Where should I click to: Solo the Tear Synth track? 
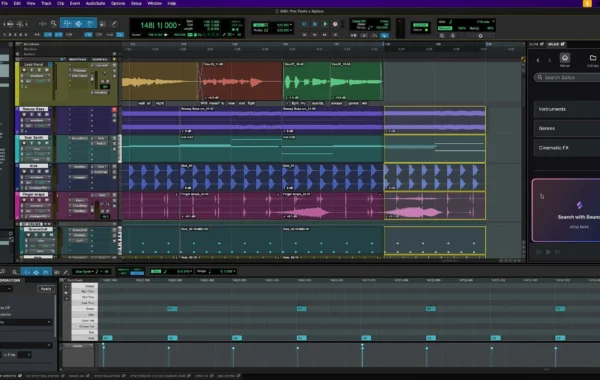tap(39, 143)
